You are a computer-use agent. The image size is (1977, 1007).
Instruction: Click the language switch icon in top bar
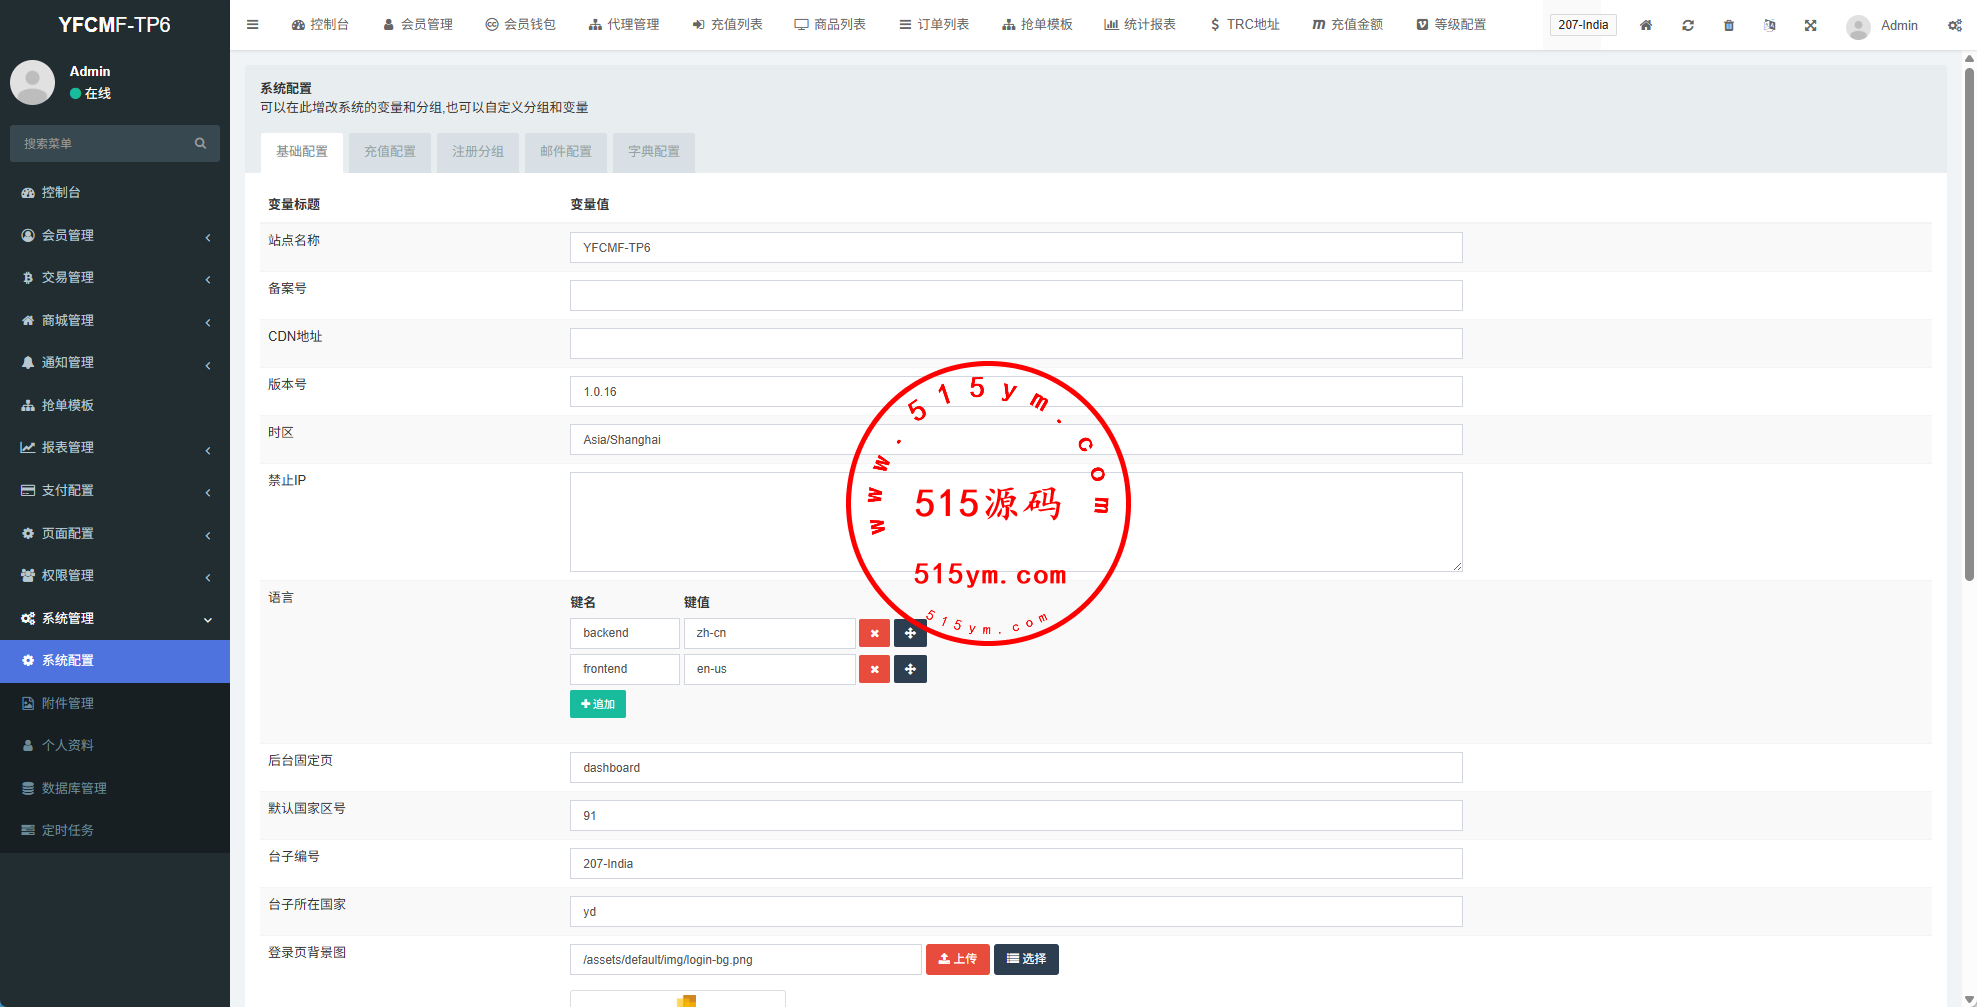(x=1769, y=25)
